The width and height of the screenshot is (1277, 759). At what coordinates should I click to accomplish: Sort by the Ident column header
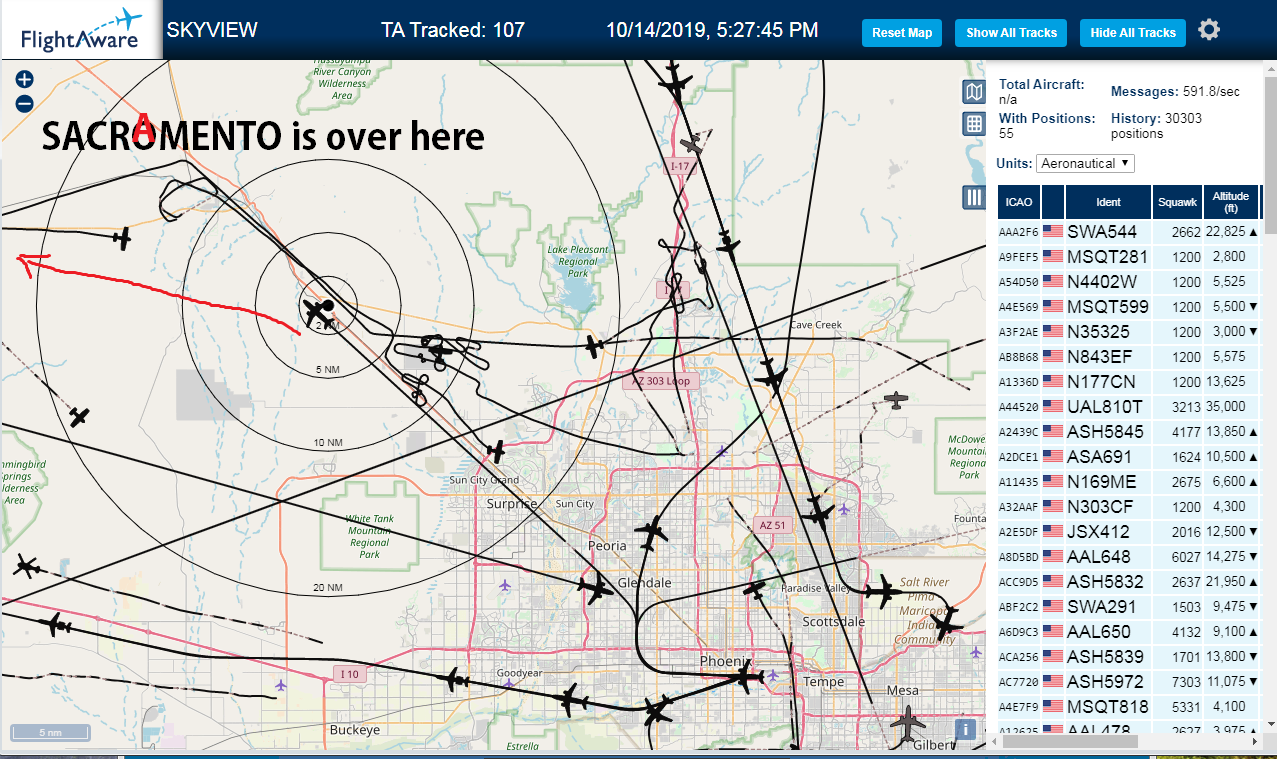(1108, 202)
